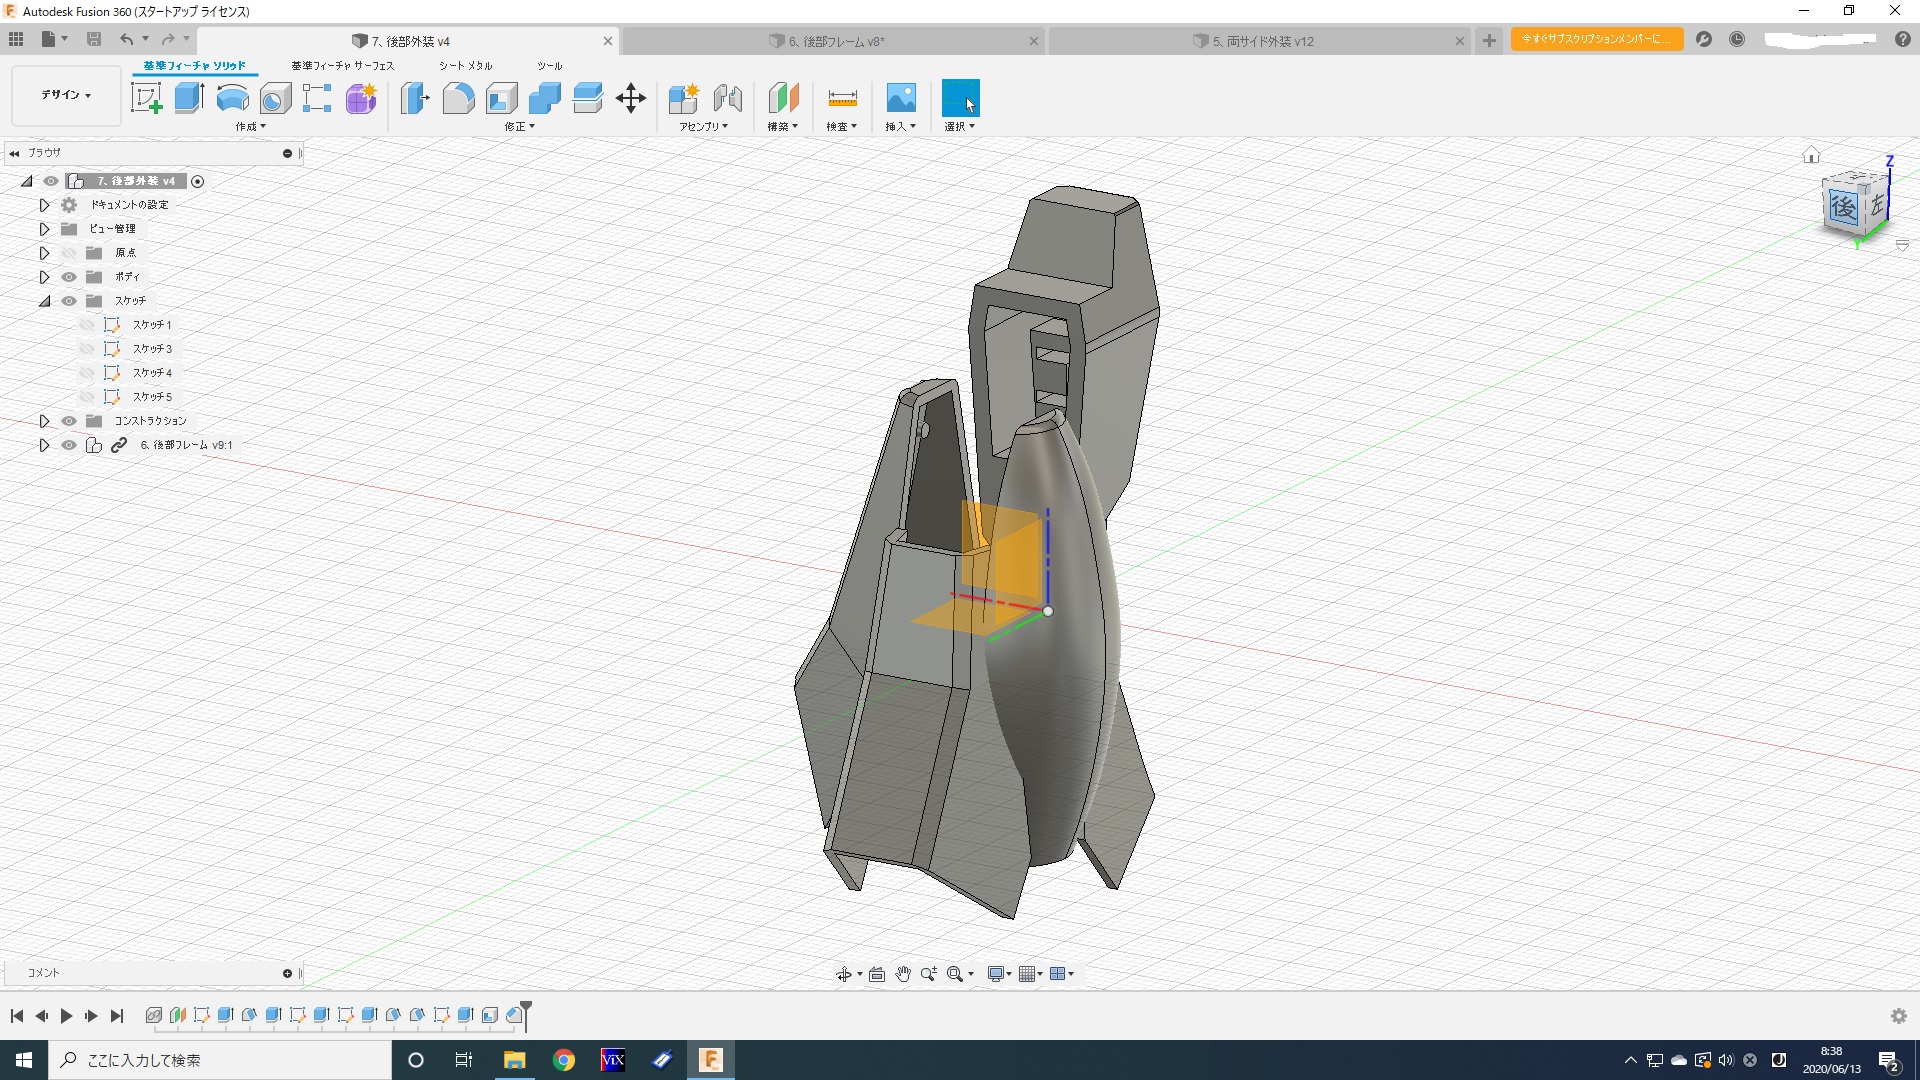This screenshot has width=1920, height=1080.
Task: Click the Home view icon near ViewCube
Action: click(1811, 155)
